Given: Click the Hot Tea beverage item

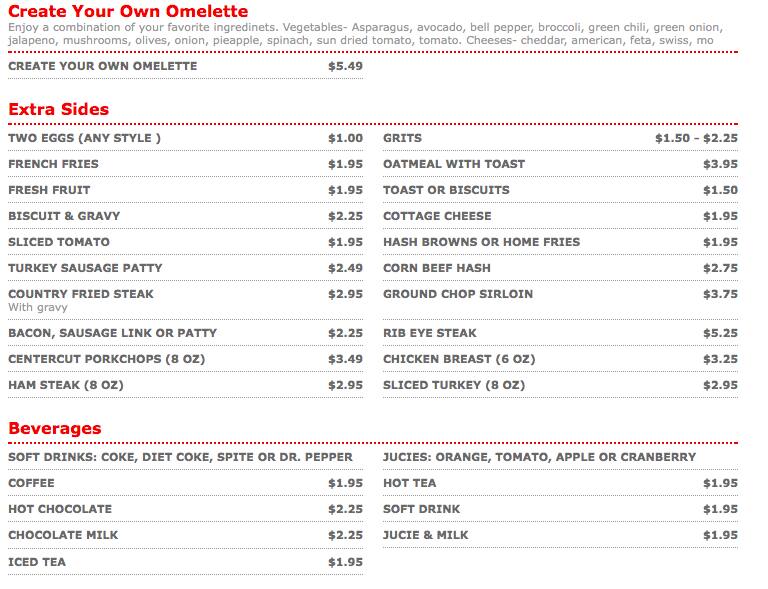Looking at the screenshot, I should coord(410,483).
